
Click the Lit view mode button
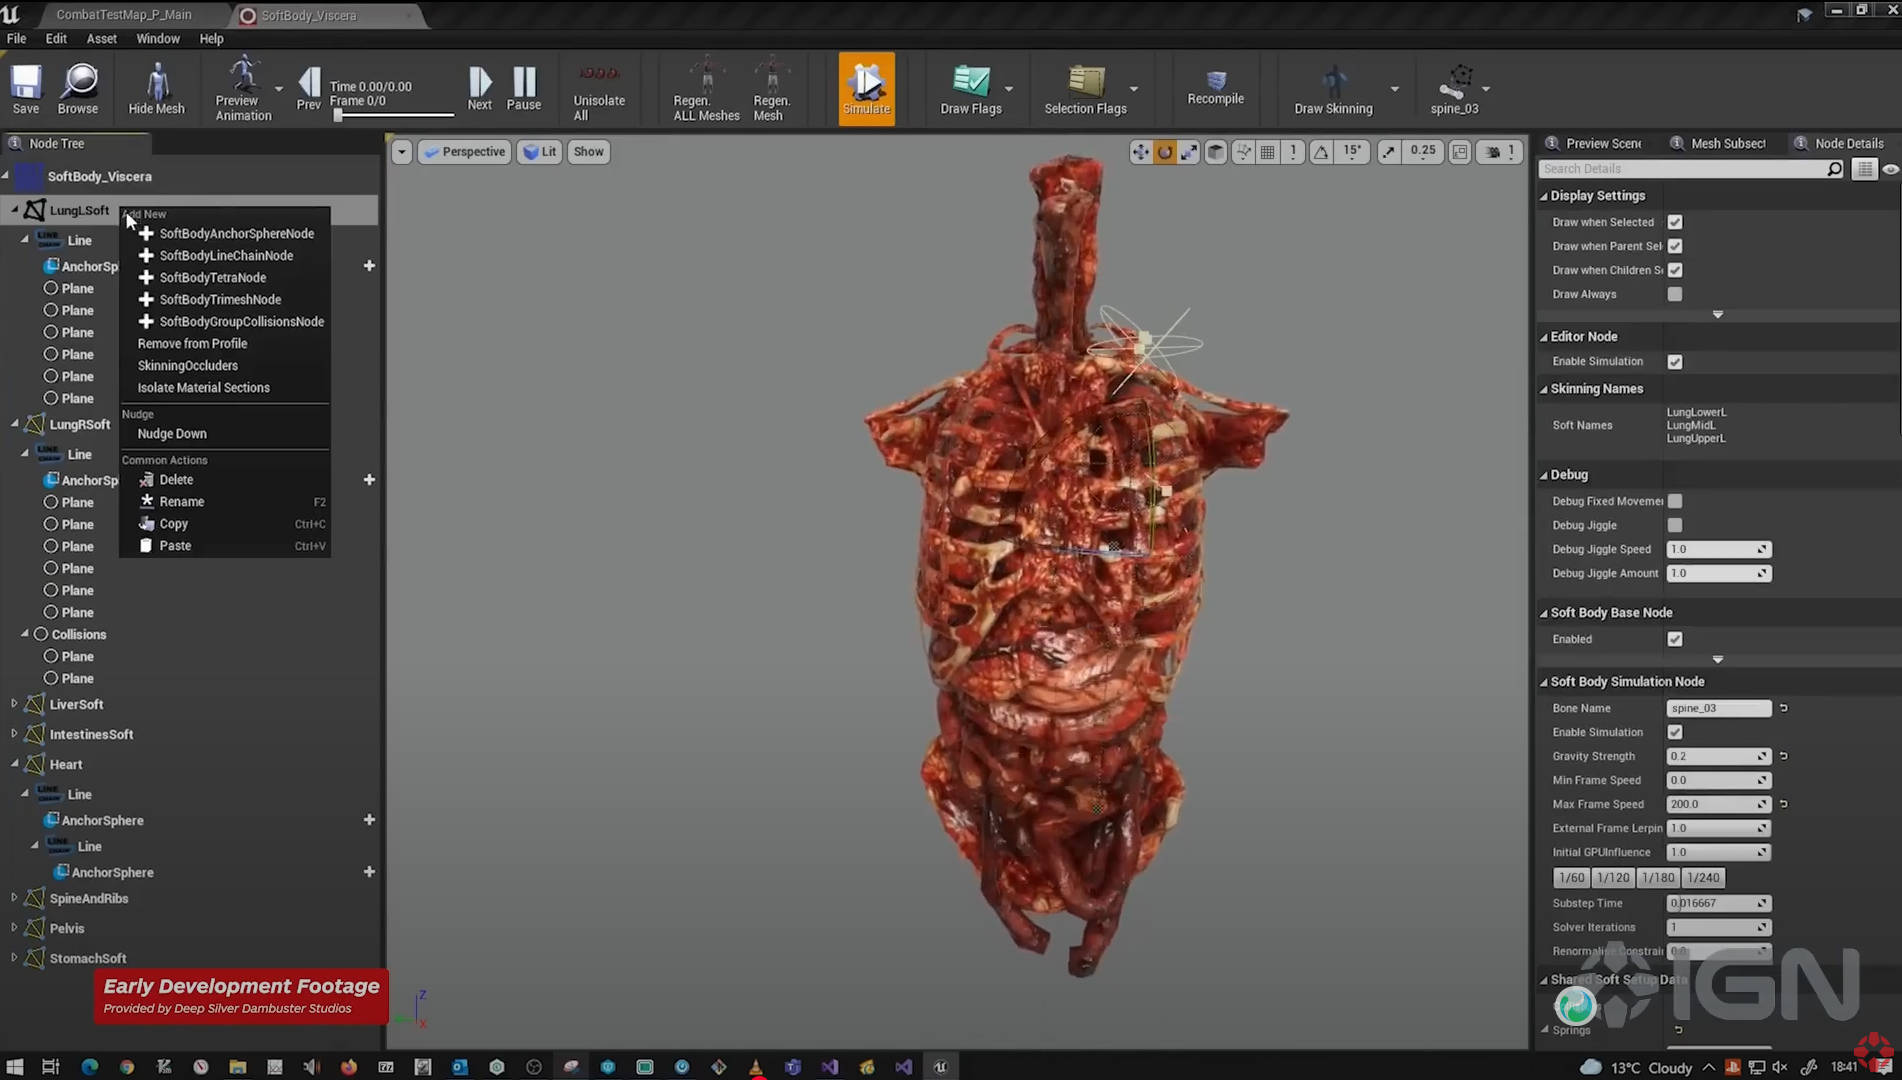(x=540, y=152)
